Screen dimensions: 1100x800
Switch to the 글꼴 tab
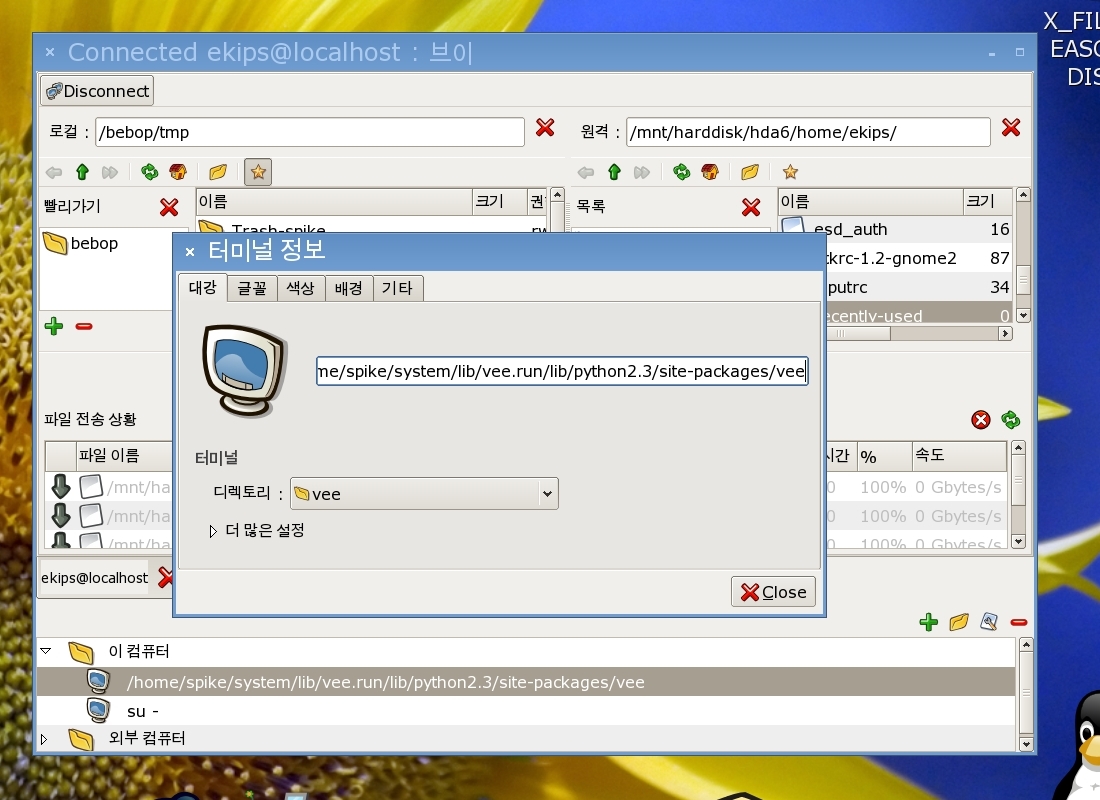(x=251, y=288)
